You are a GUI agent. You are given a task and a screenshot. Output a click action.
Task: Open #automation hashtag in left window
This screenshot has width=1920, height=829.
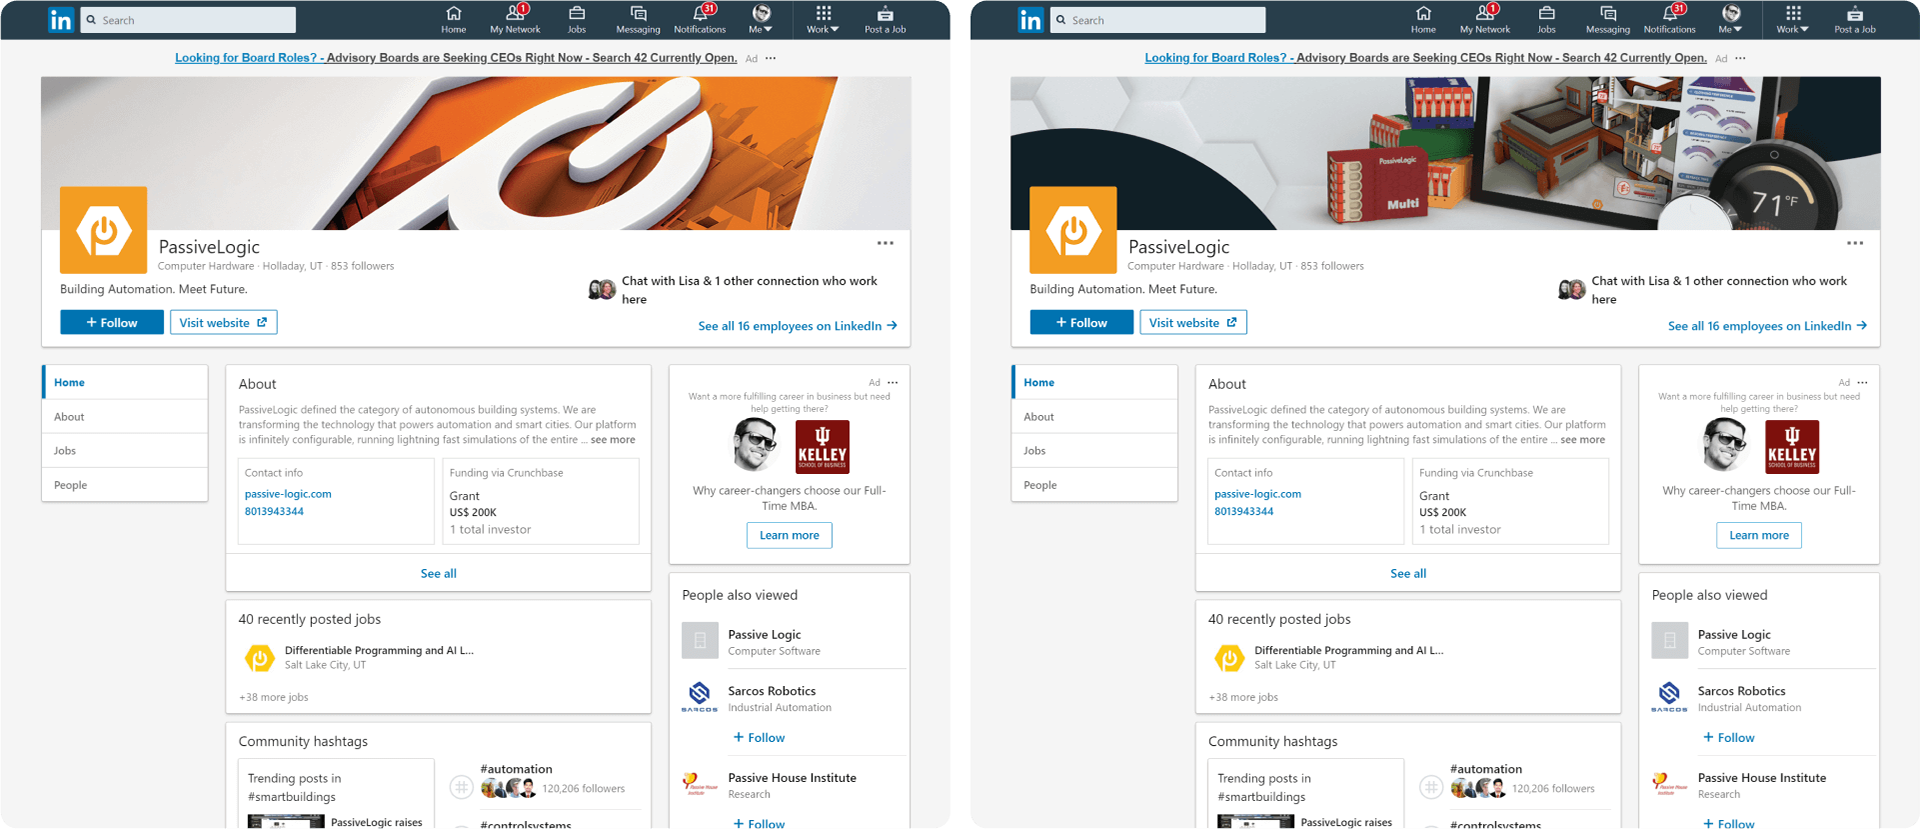click(516, 769)
